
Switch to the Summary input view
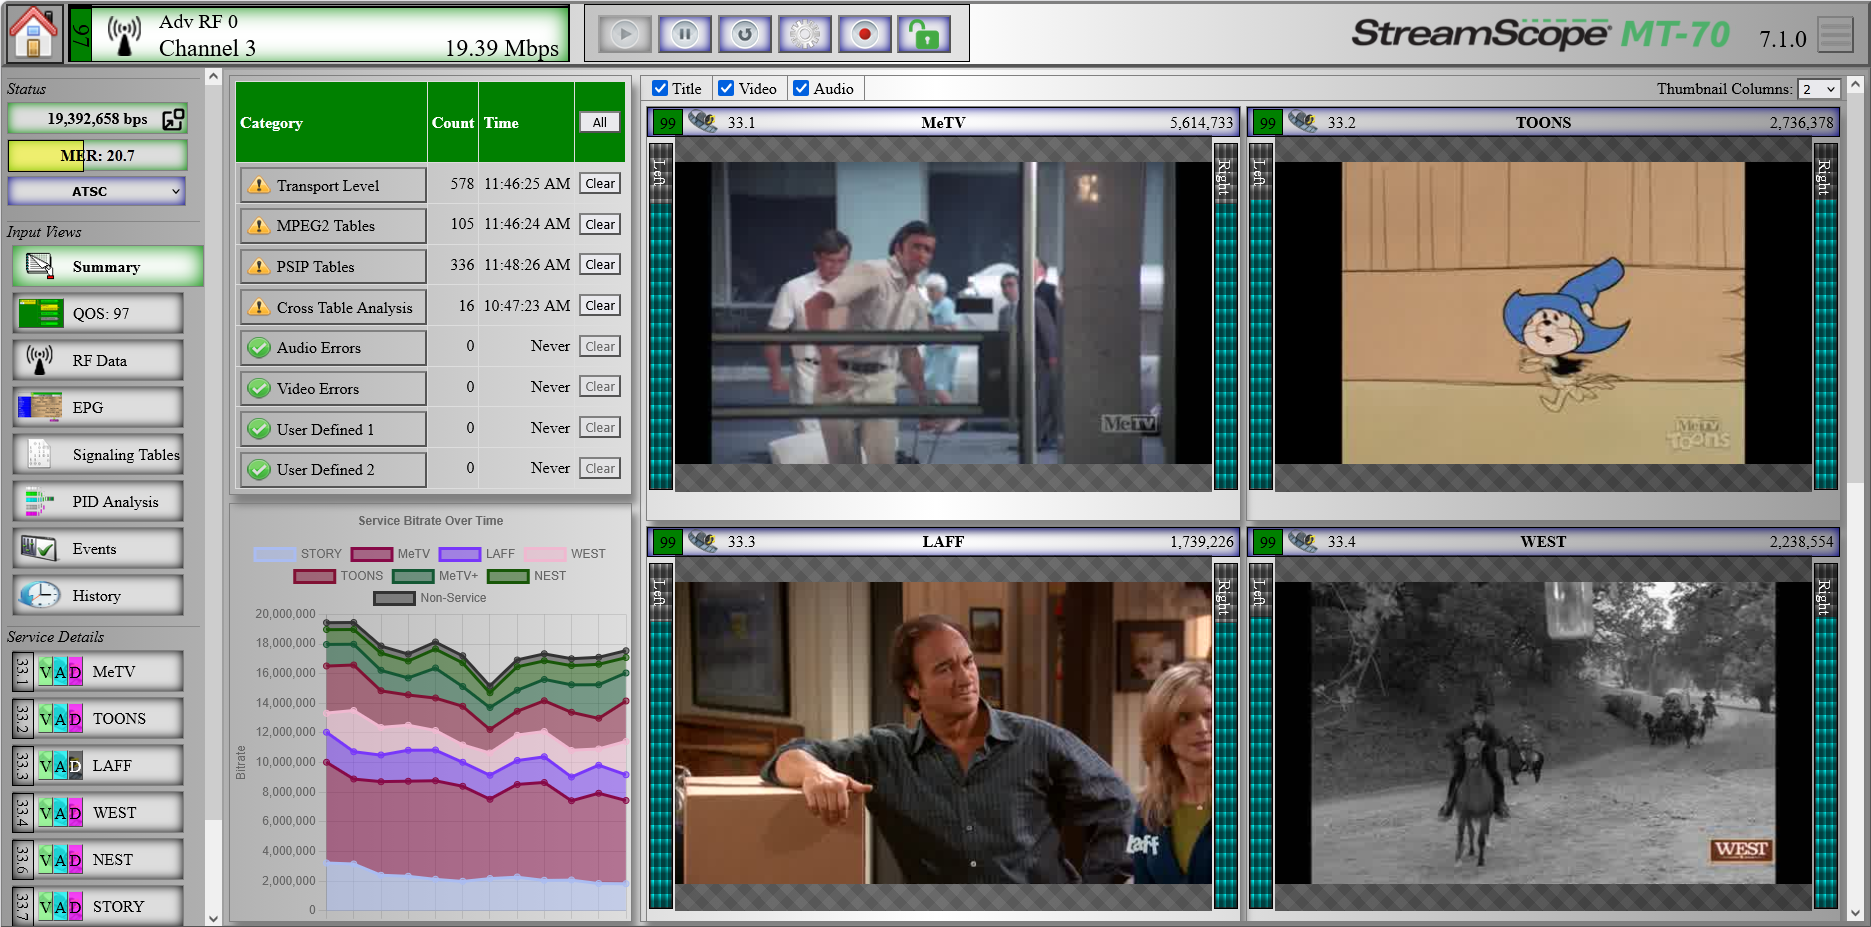[x=105, y=266]
